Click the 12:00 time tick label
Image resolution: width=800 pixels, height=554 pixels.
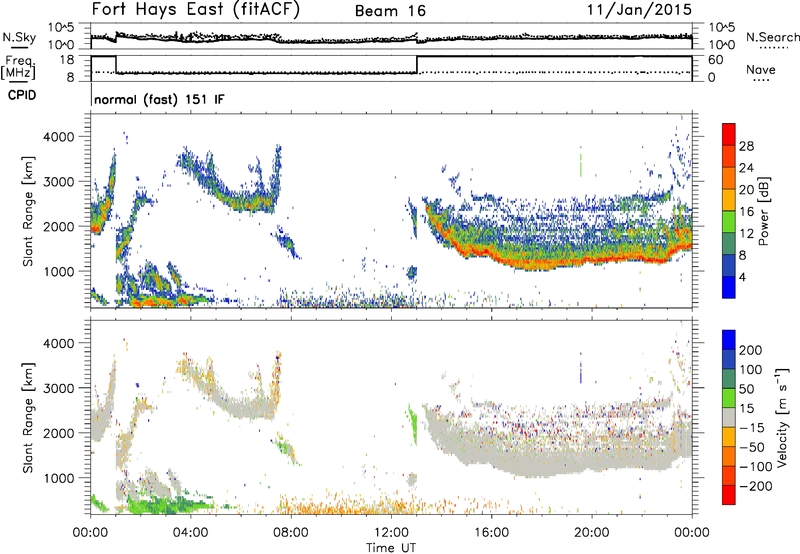click(x=391, y=533)
